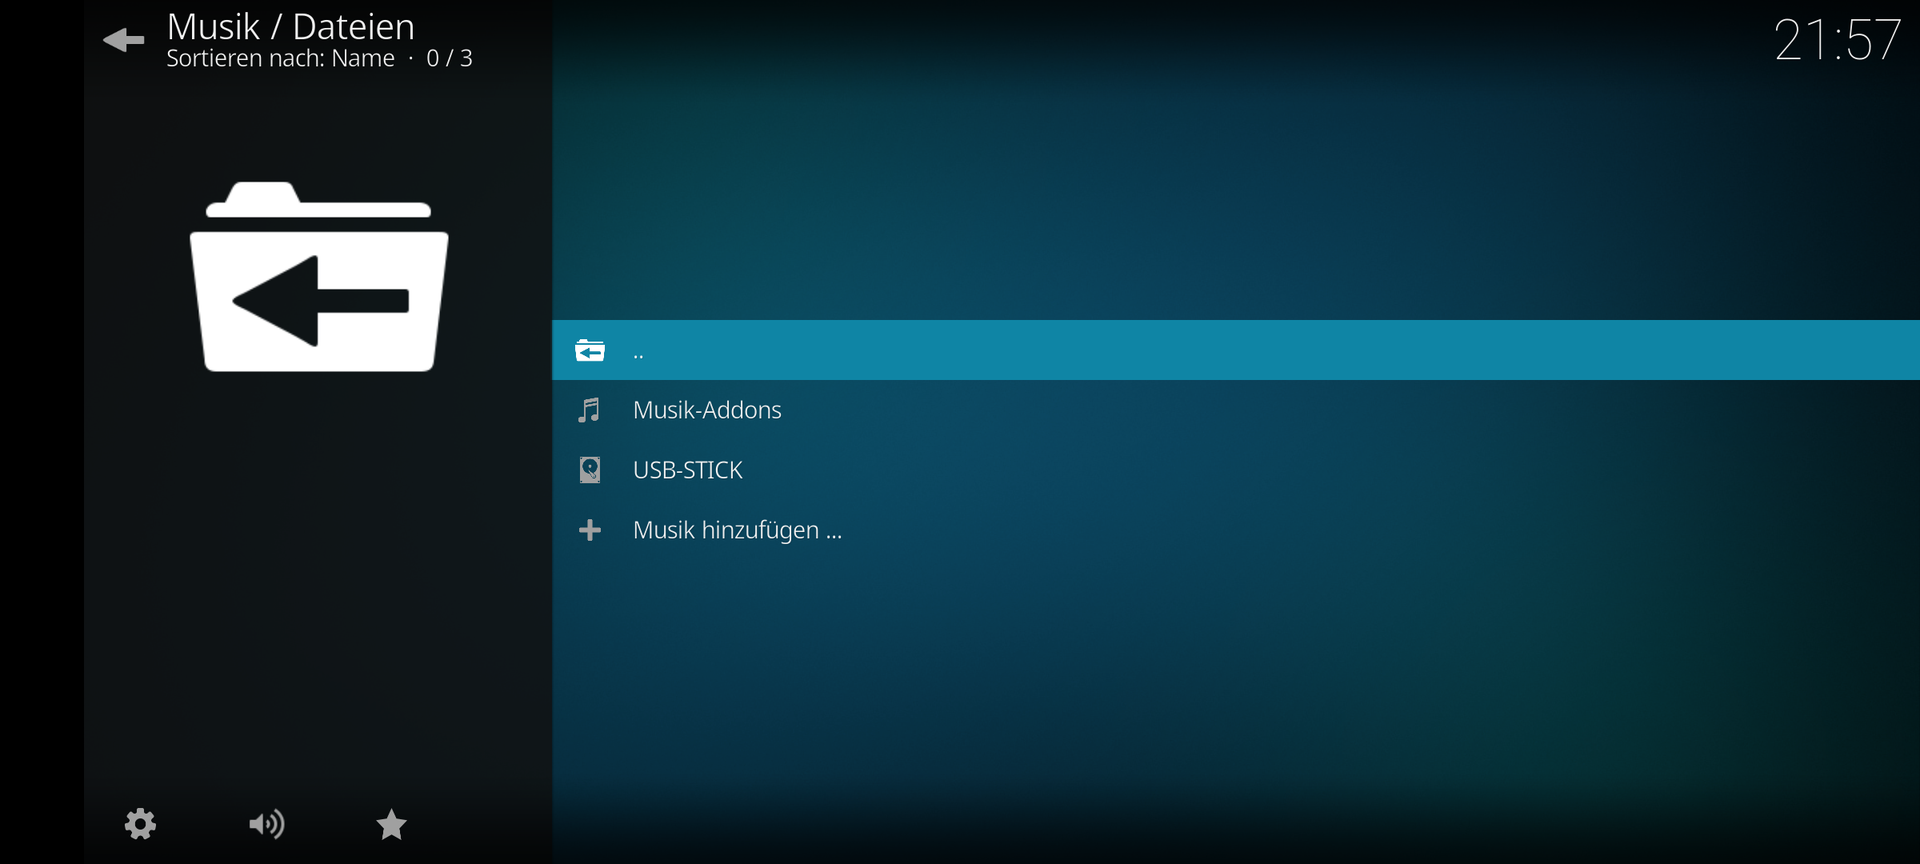Click the folder-back icon in the '..' row

(590, 351)
